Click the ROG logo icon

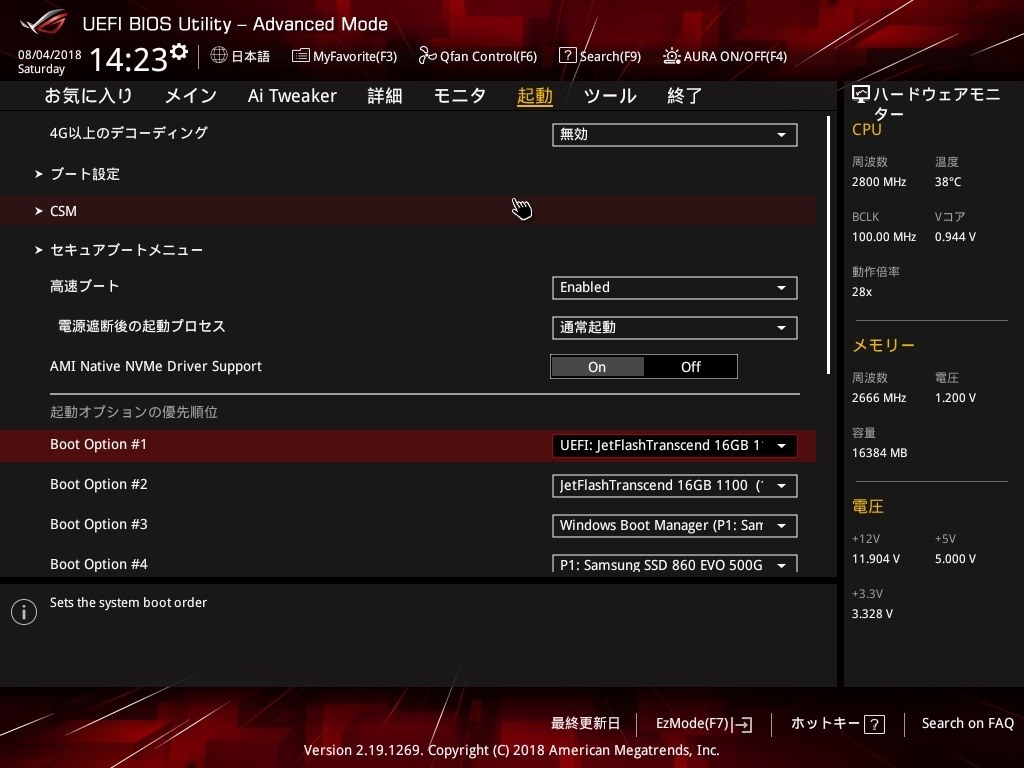[44, 22]
